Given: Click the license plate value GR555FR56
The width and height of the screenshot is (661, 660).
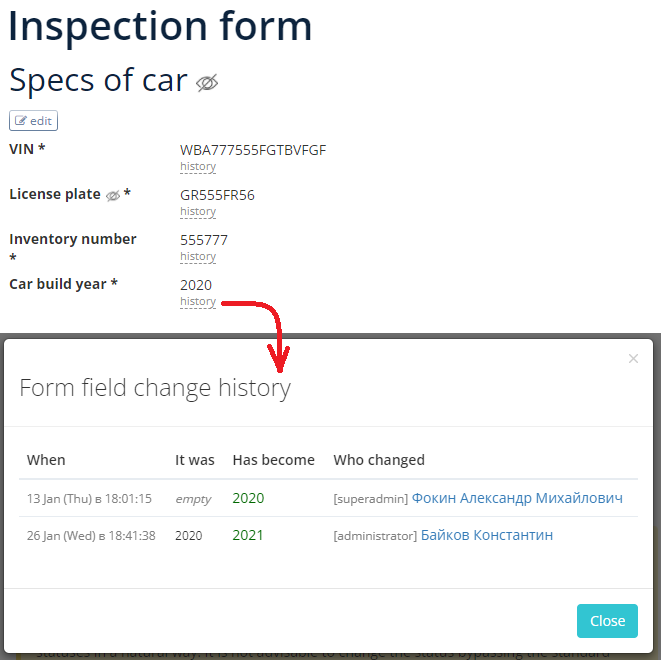Looking at the screenshot, I should click(217, 195).
